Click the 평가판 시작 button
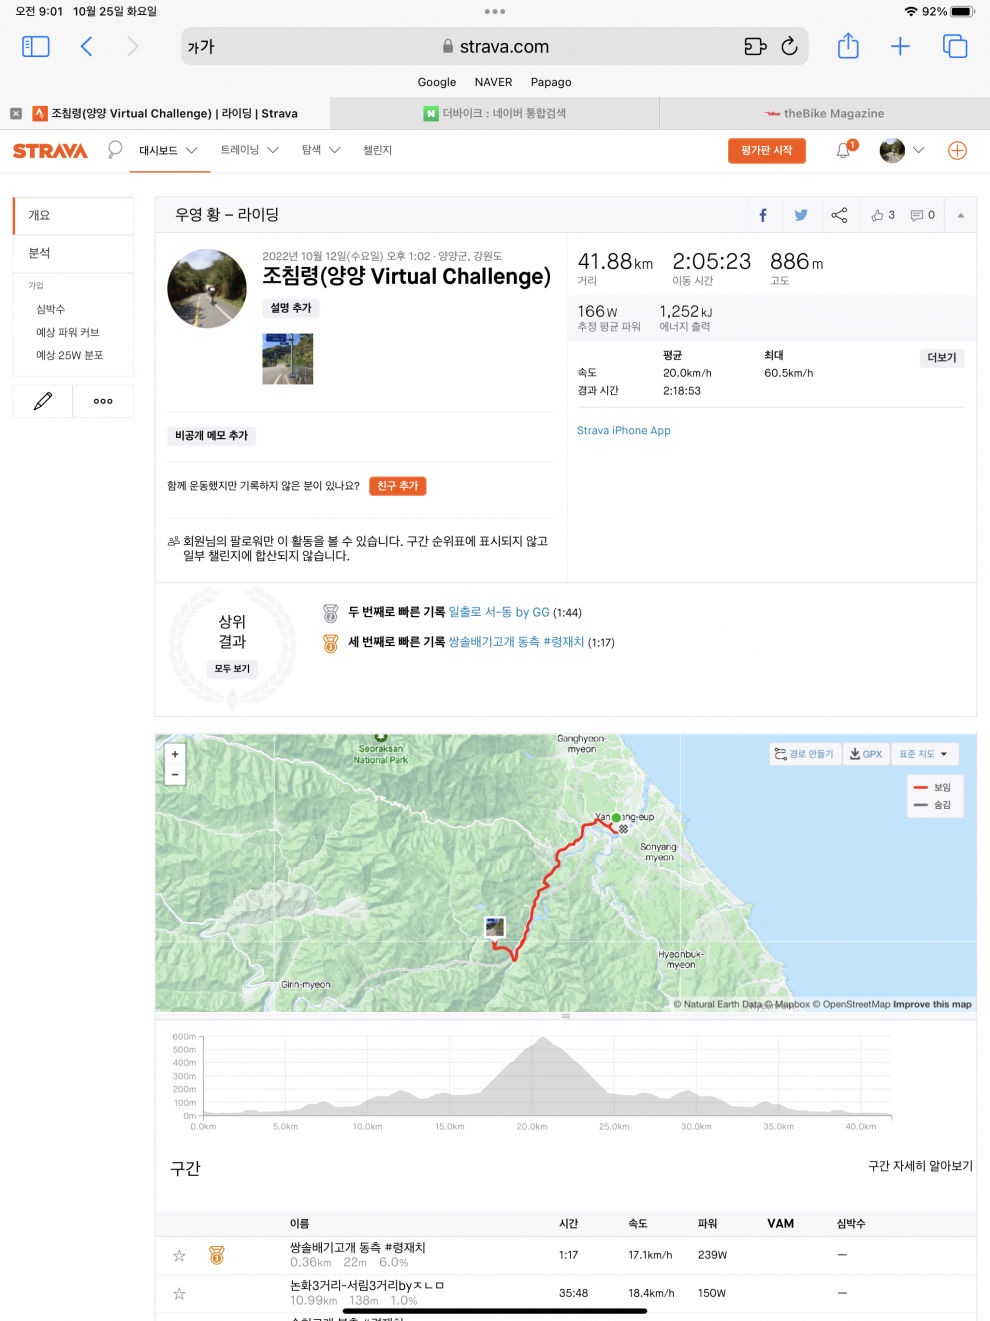Image resolution: width=990 pixels, height=1321 pixels. tap(767, 150)
